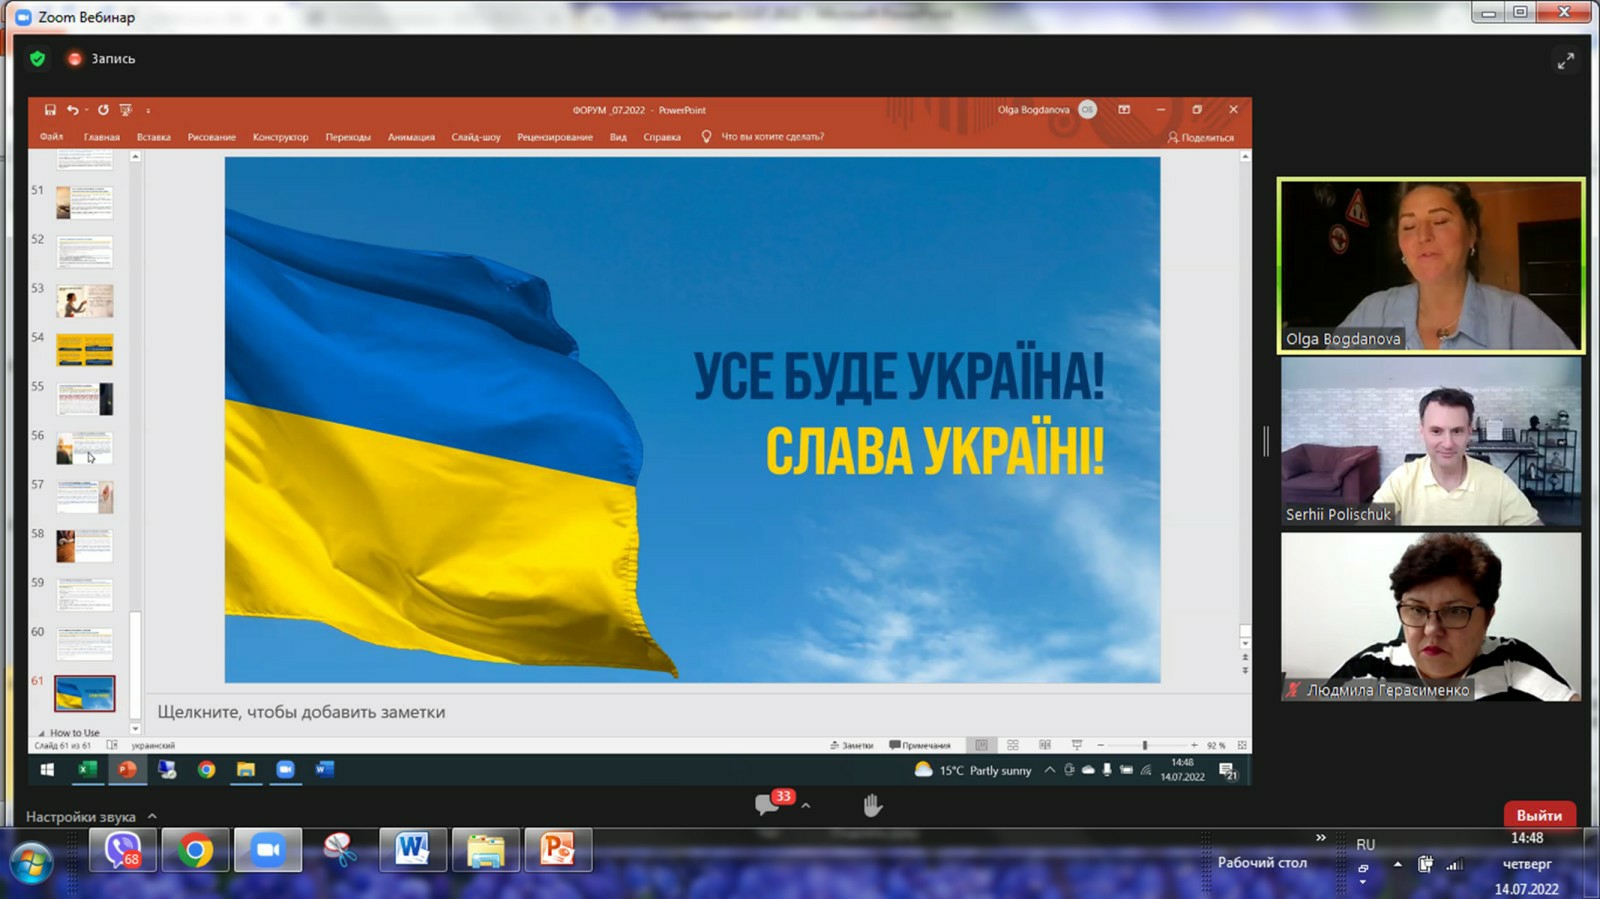Click the save icon in PowerPoint's quick access toolbar
Screen dimensions: 1600x899
click(x=50, y=110)
